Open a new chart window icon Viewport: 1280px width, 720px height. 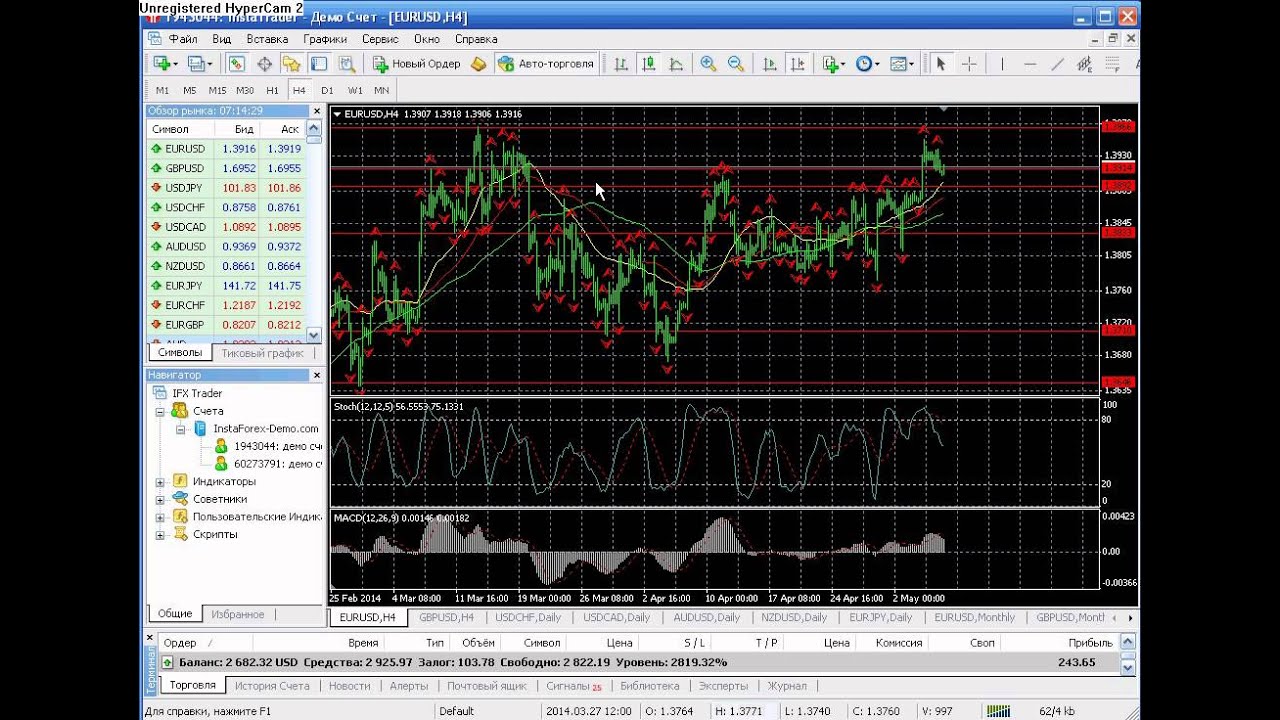[161, 63]
